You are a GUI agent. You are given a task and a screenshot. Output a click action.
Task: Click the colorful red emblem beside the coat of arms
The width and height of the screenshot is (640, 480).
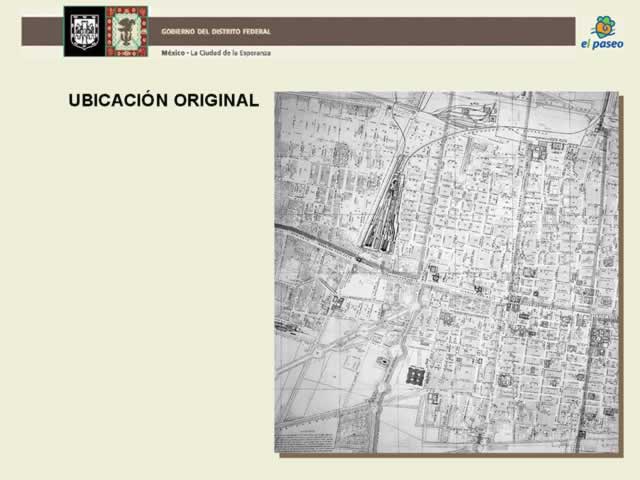click(127, 31)
